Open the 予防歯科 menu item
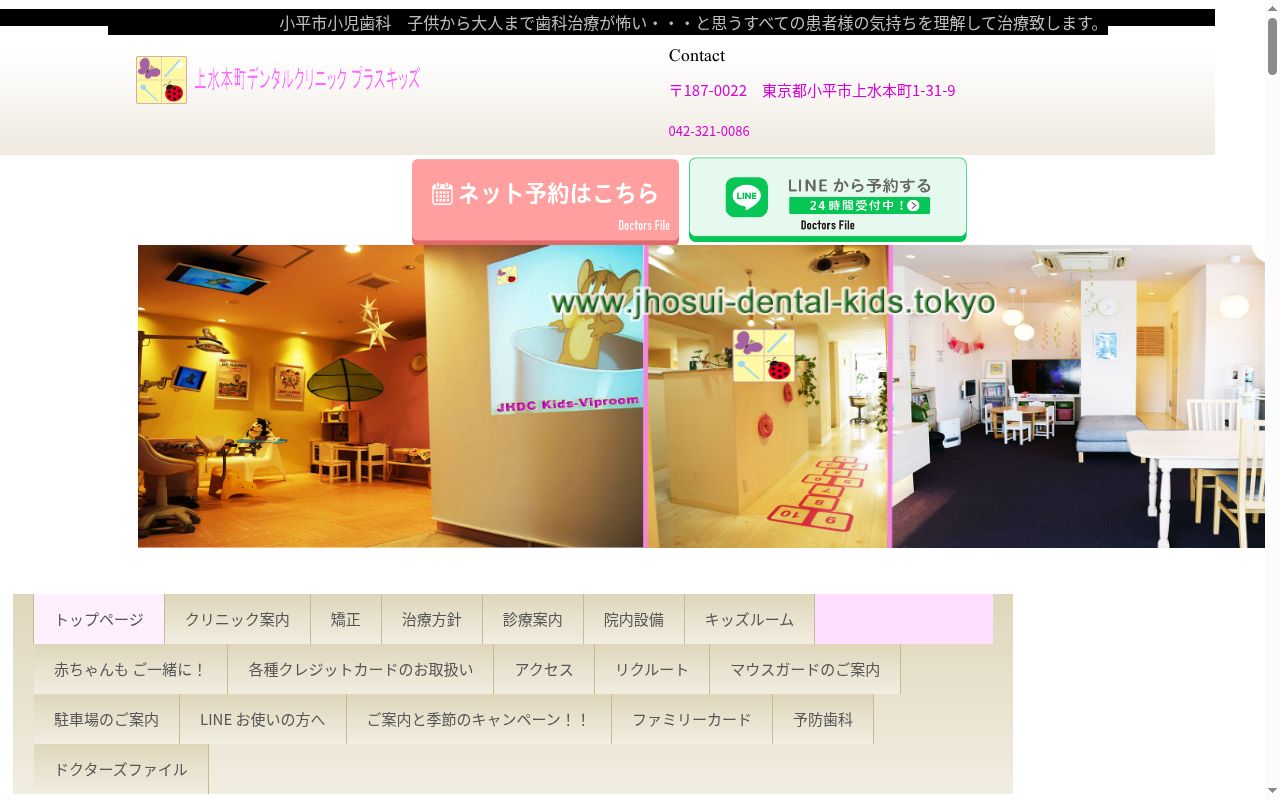Screen dimensions: 1280x800 [x=823, y=720]
